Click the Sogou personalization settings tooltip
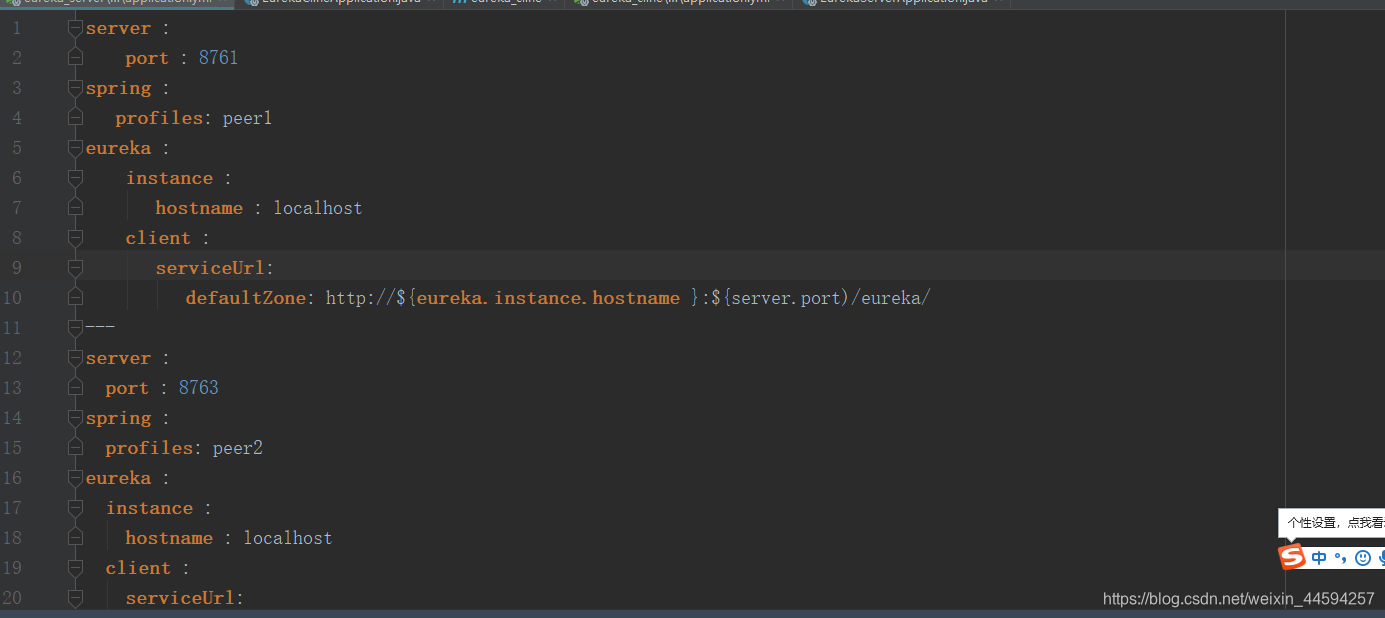1385x618 pixels. (x=1332, y=522)
